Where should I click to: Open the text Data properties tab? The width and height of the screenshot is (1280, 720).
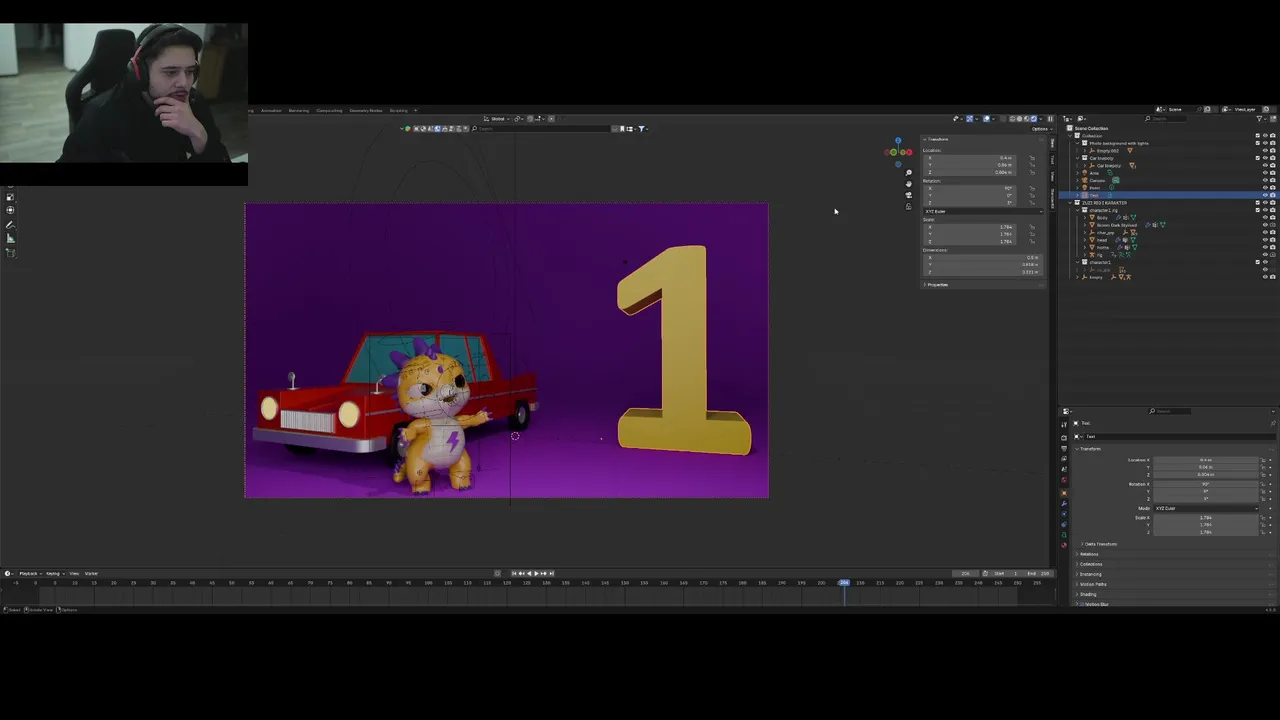pyautogui.click(x=1064, y=535)
